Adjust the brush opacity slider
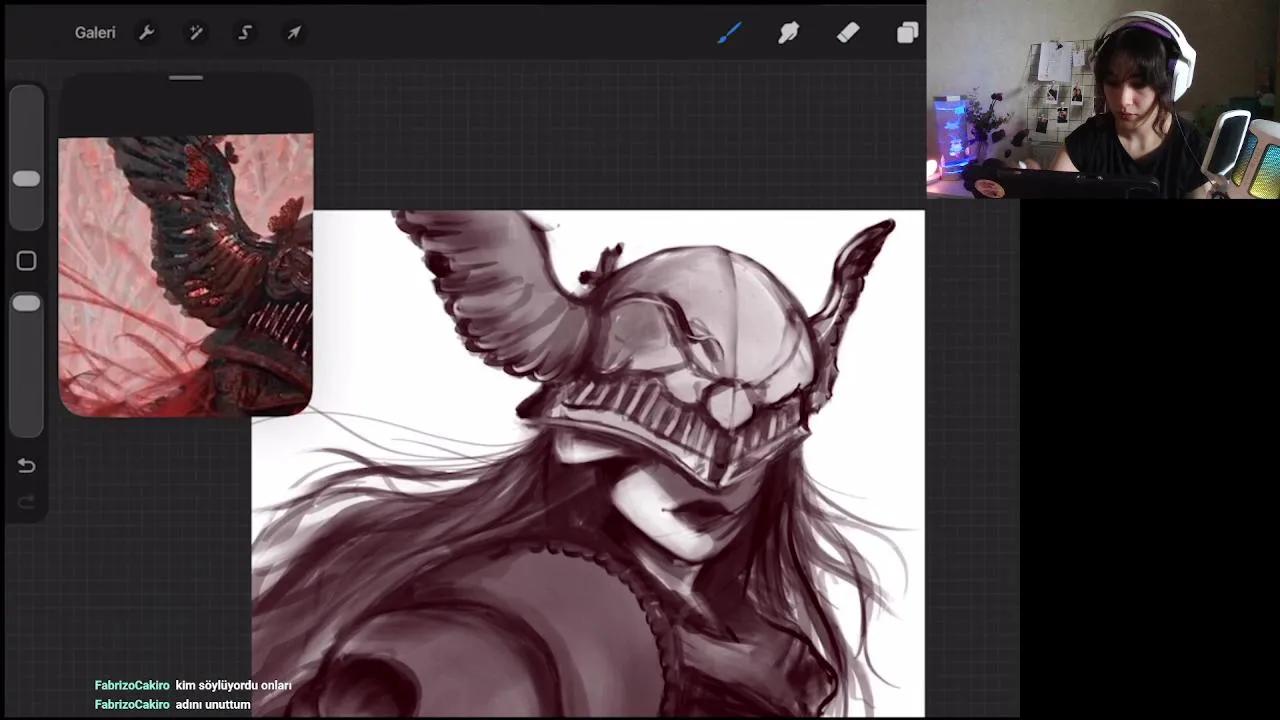The image size is (1280, 720). [26, 303]
